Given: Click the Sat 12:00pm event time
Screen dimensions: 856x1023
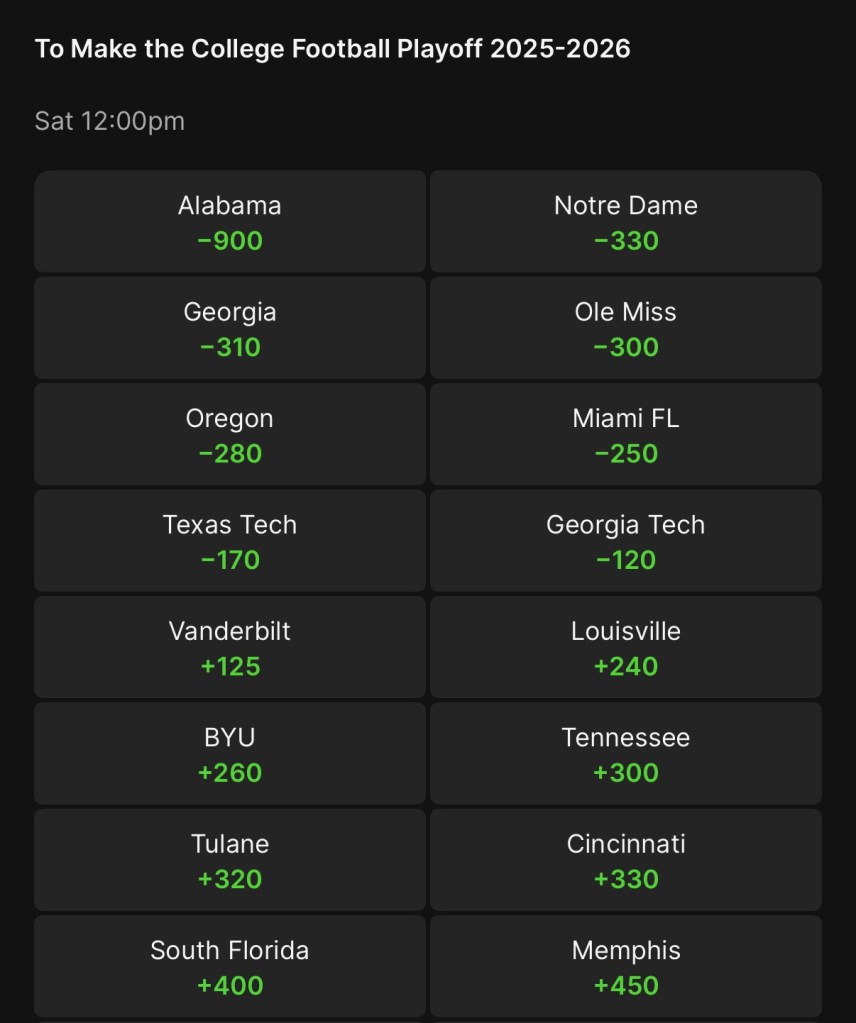Looking at the screenshot, I should 110,122.
